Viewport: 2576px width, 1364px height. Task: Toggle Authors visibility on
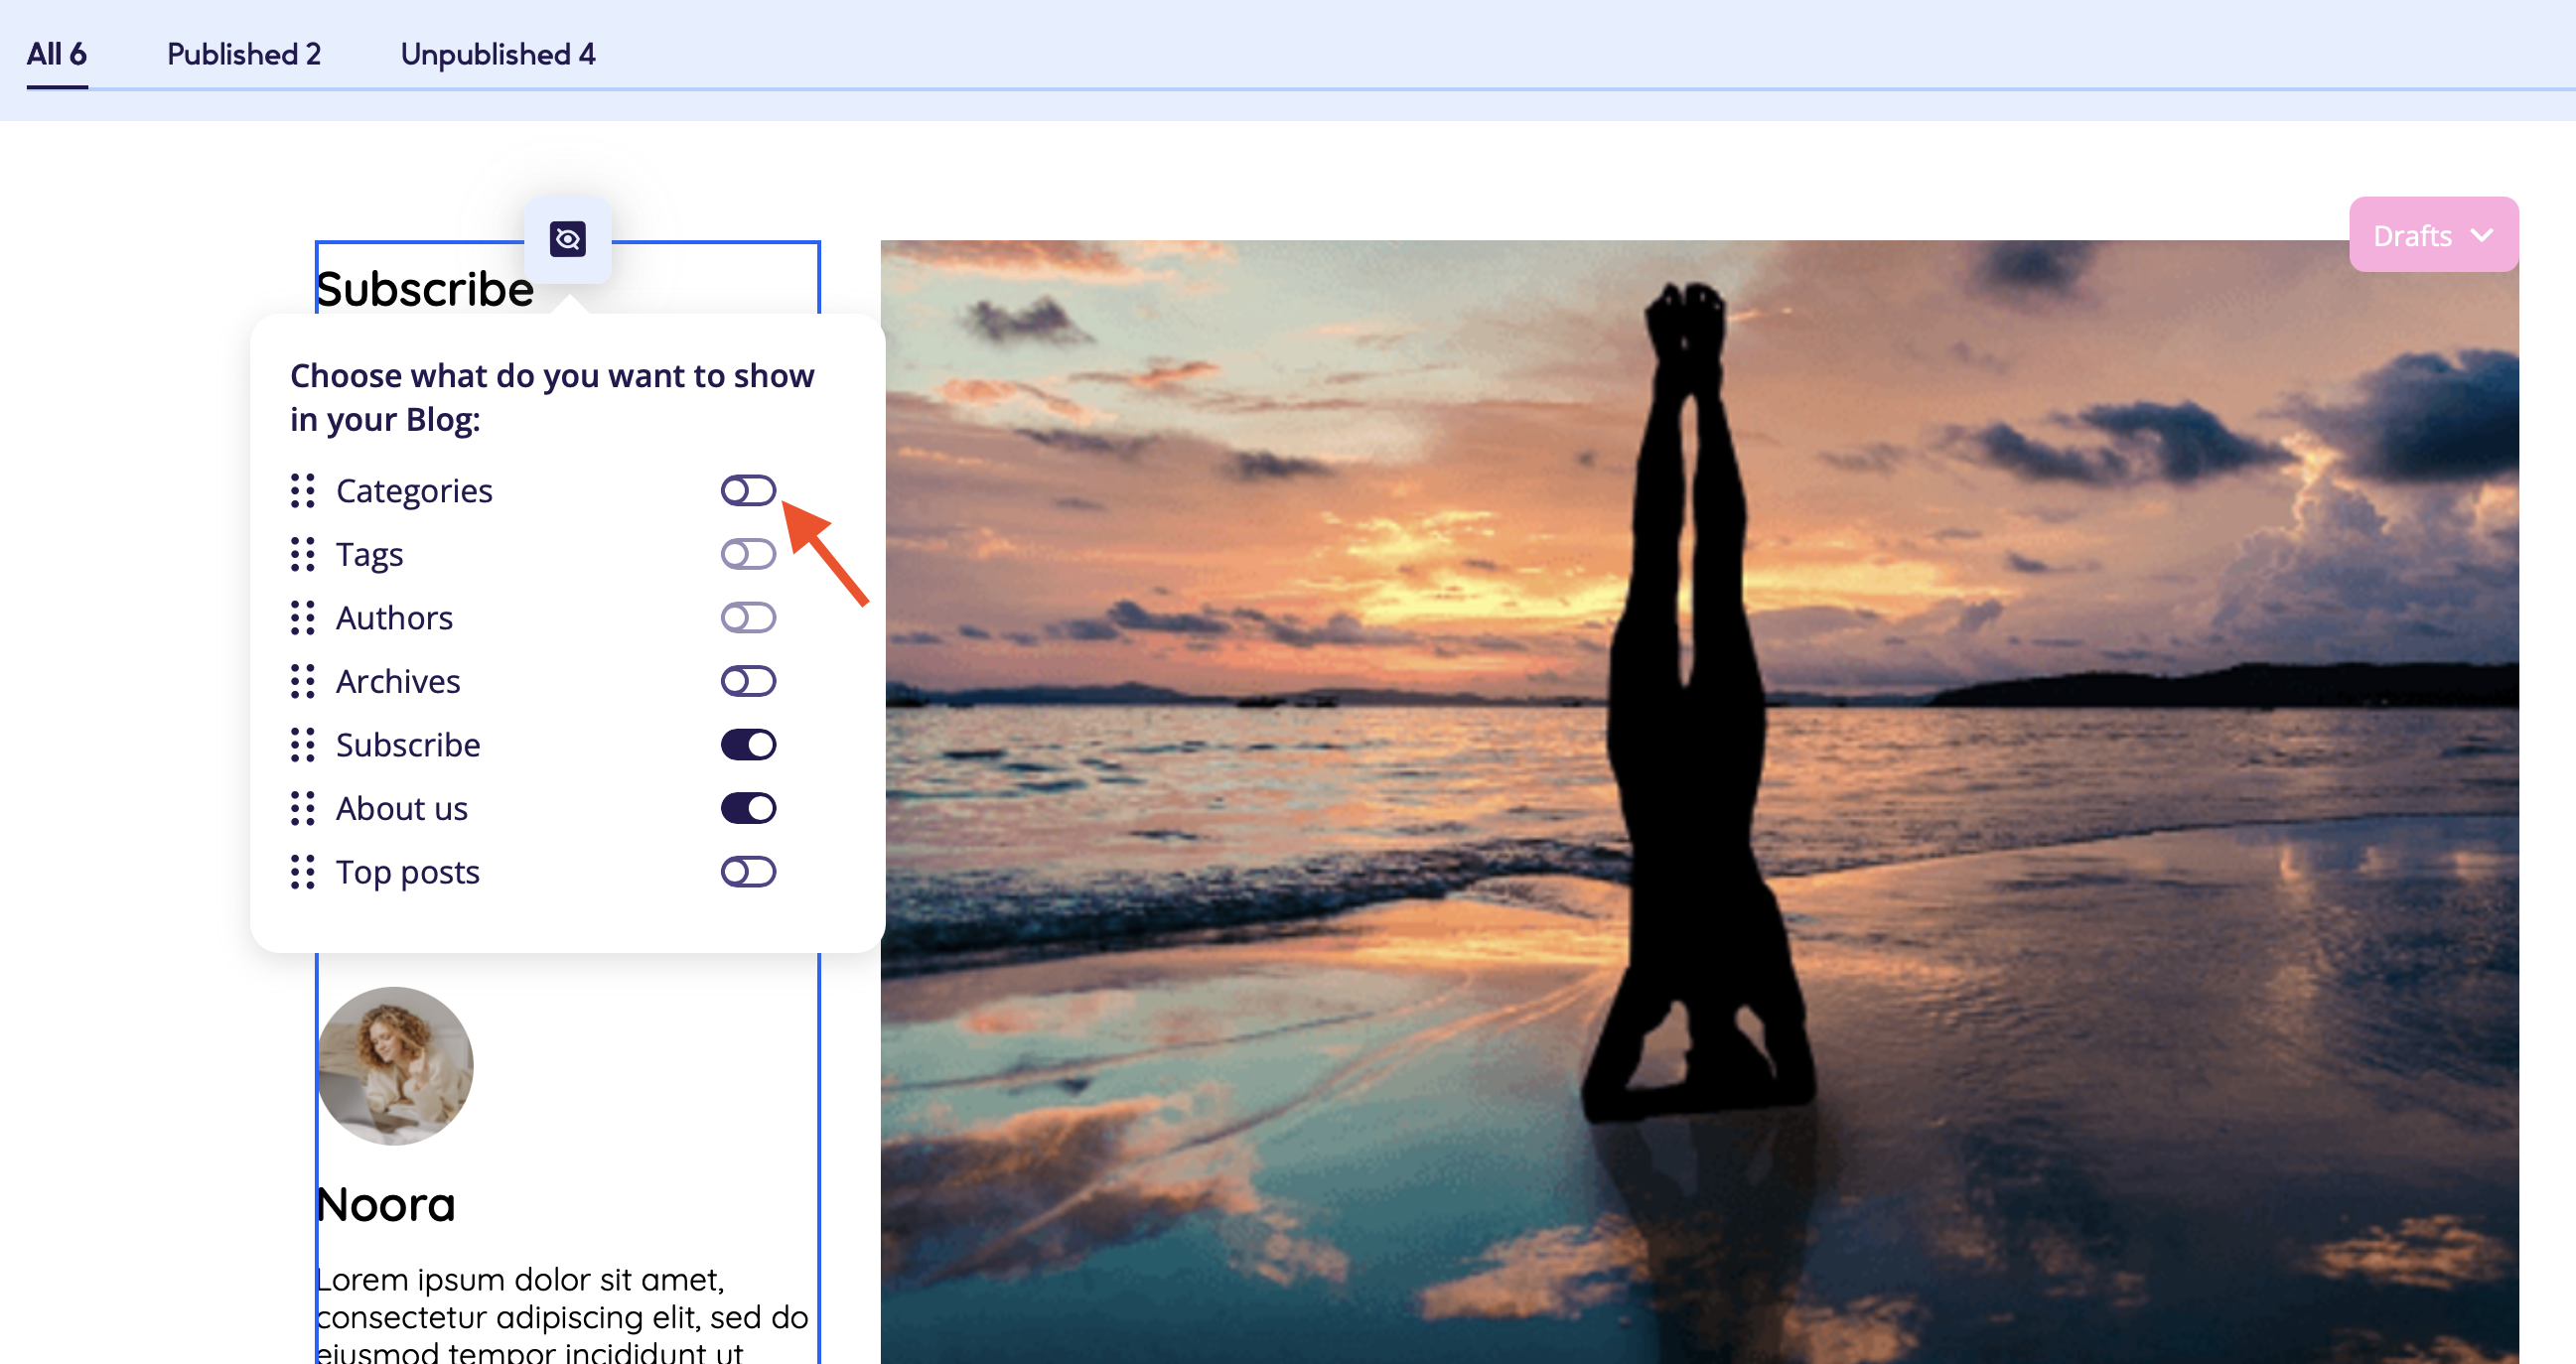click(748, 618)
